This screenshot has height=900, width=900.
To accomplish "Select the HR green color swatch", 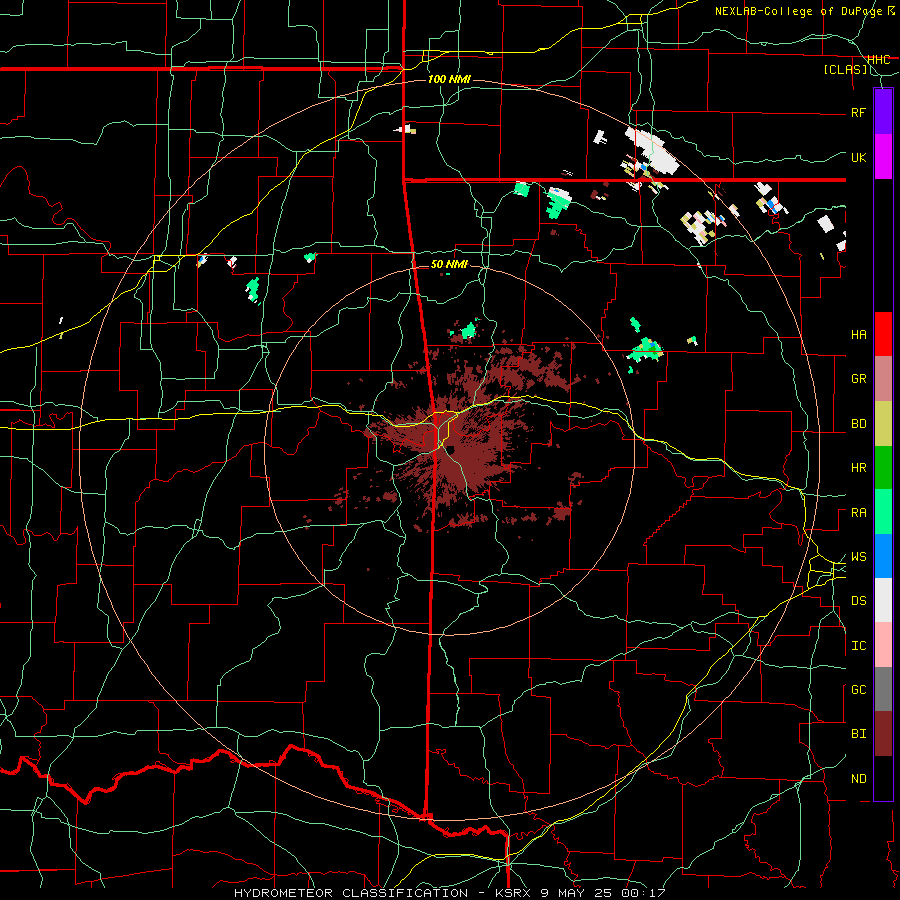I will [883, 467].
